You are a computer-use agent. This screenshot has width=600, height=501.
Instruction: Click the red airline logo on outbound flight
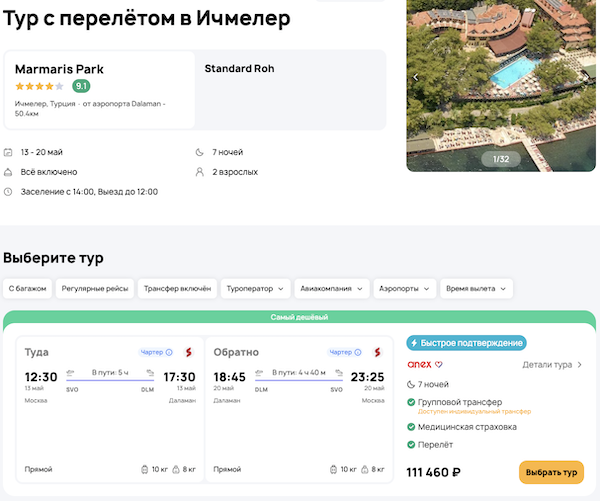[187, 352]
